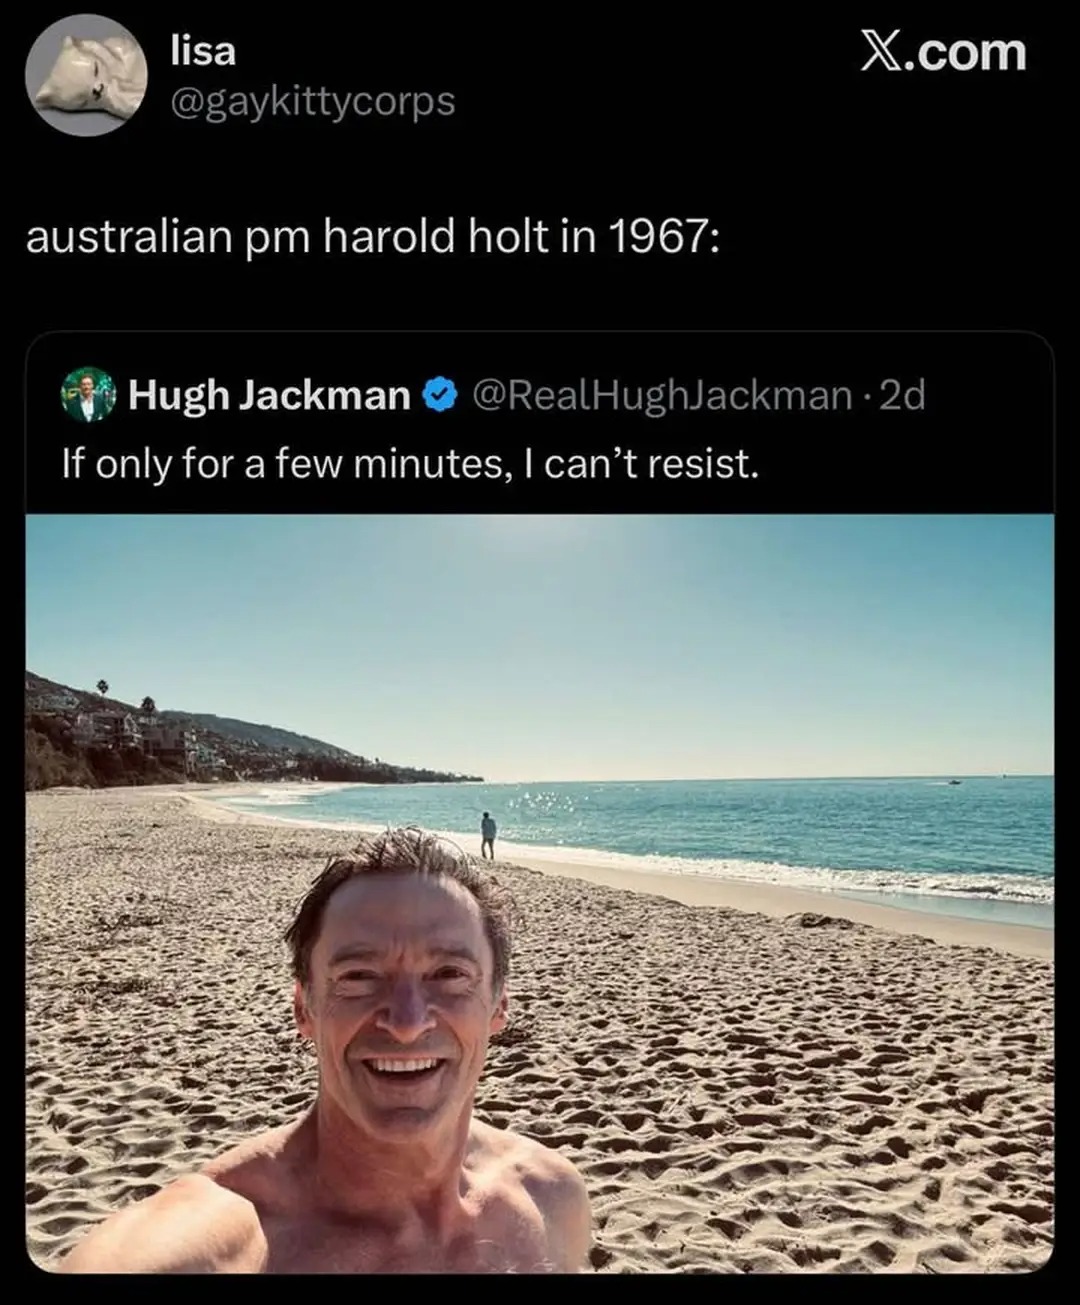The width and height of the screenshot is (1080, 1305).
Task: Open Hugh Jackman's small profile picture
Action: [x=89, y=394]
